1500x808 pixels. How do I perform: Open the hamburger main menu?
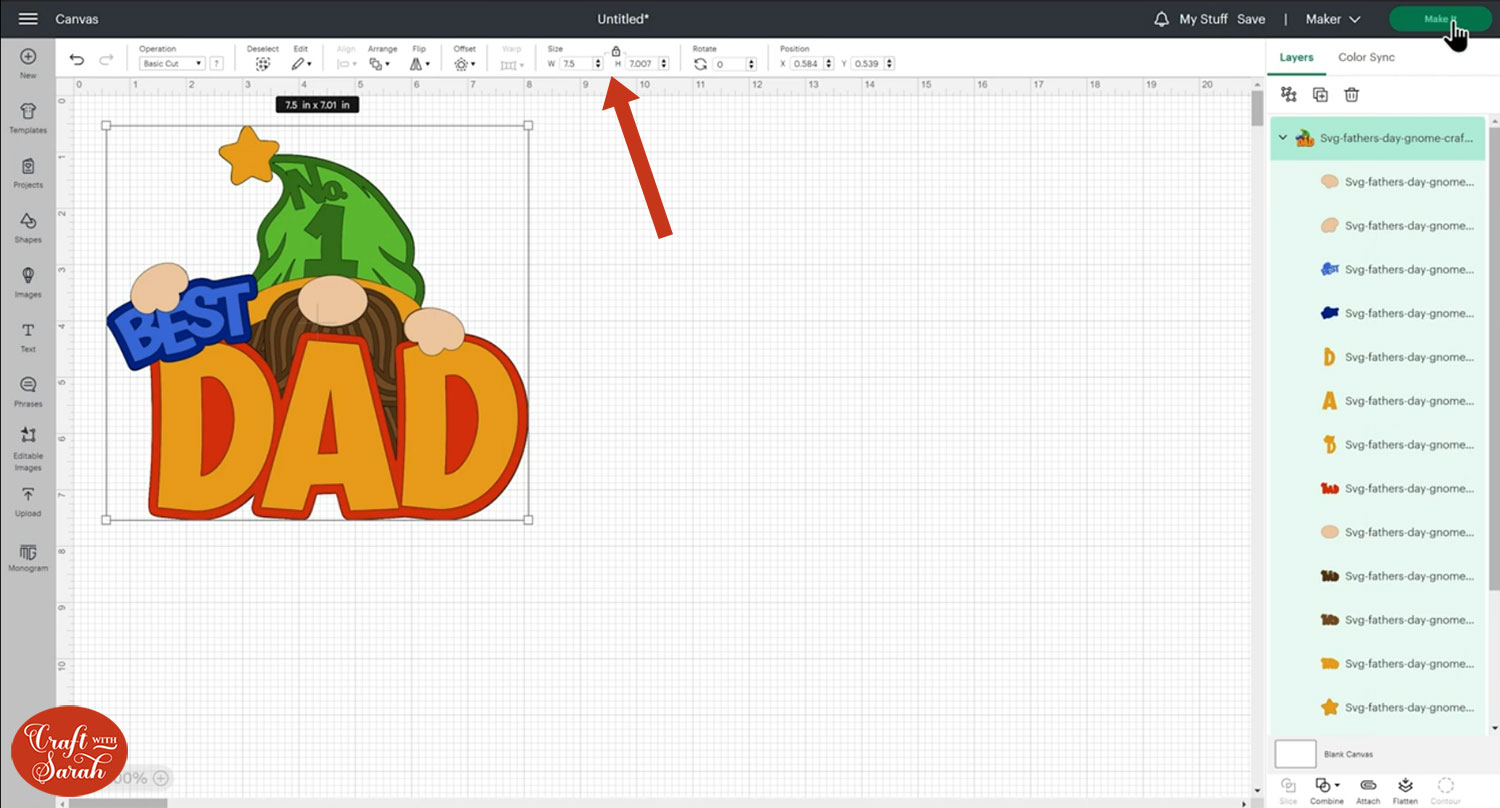point(28,19)
